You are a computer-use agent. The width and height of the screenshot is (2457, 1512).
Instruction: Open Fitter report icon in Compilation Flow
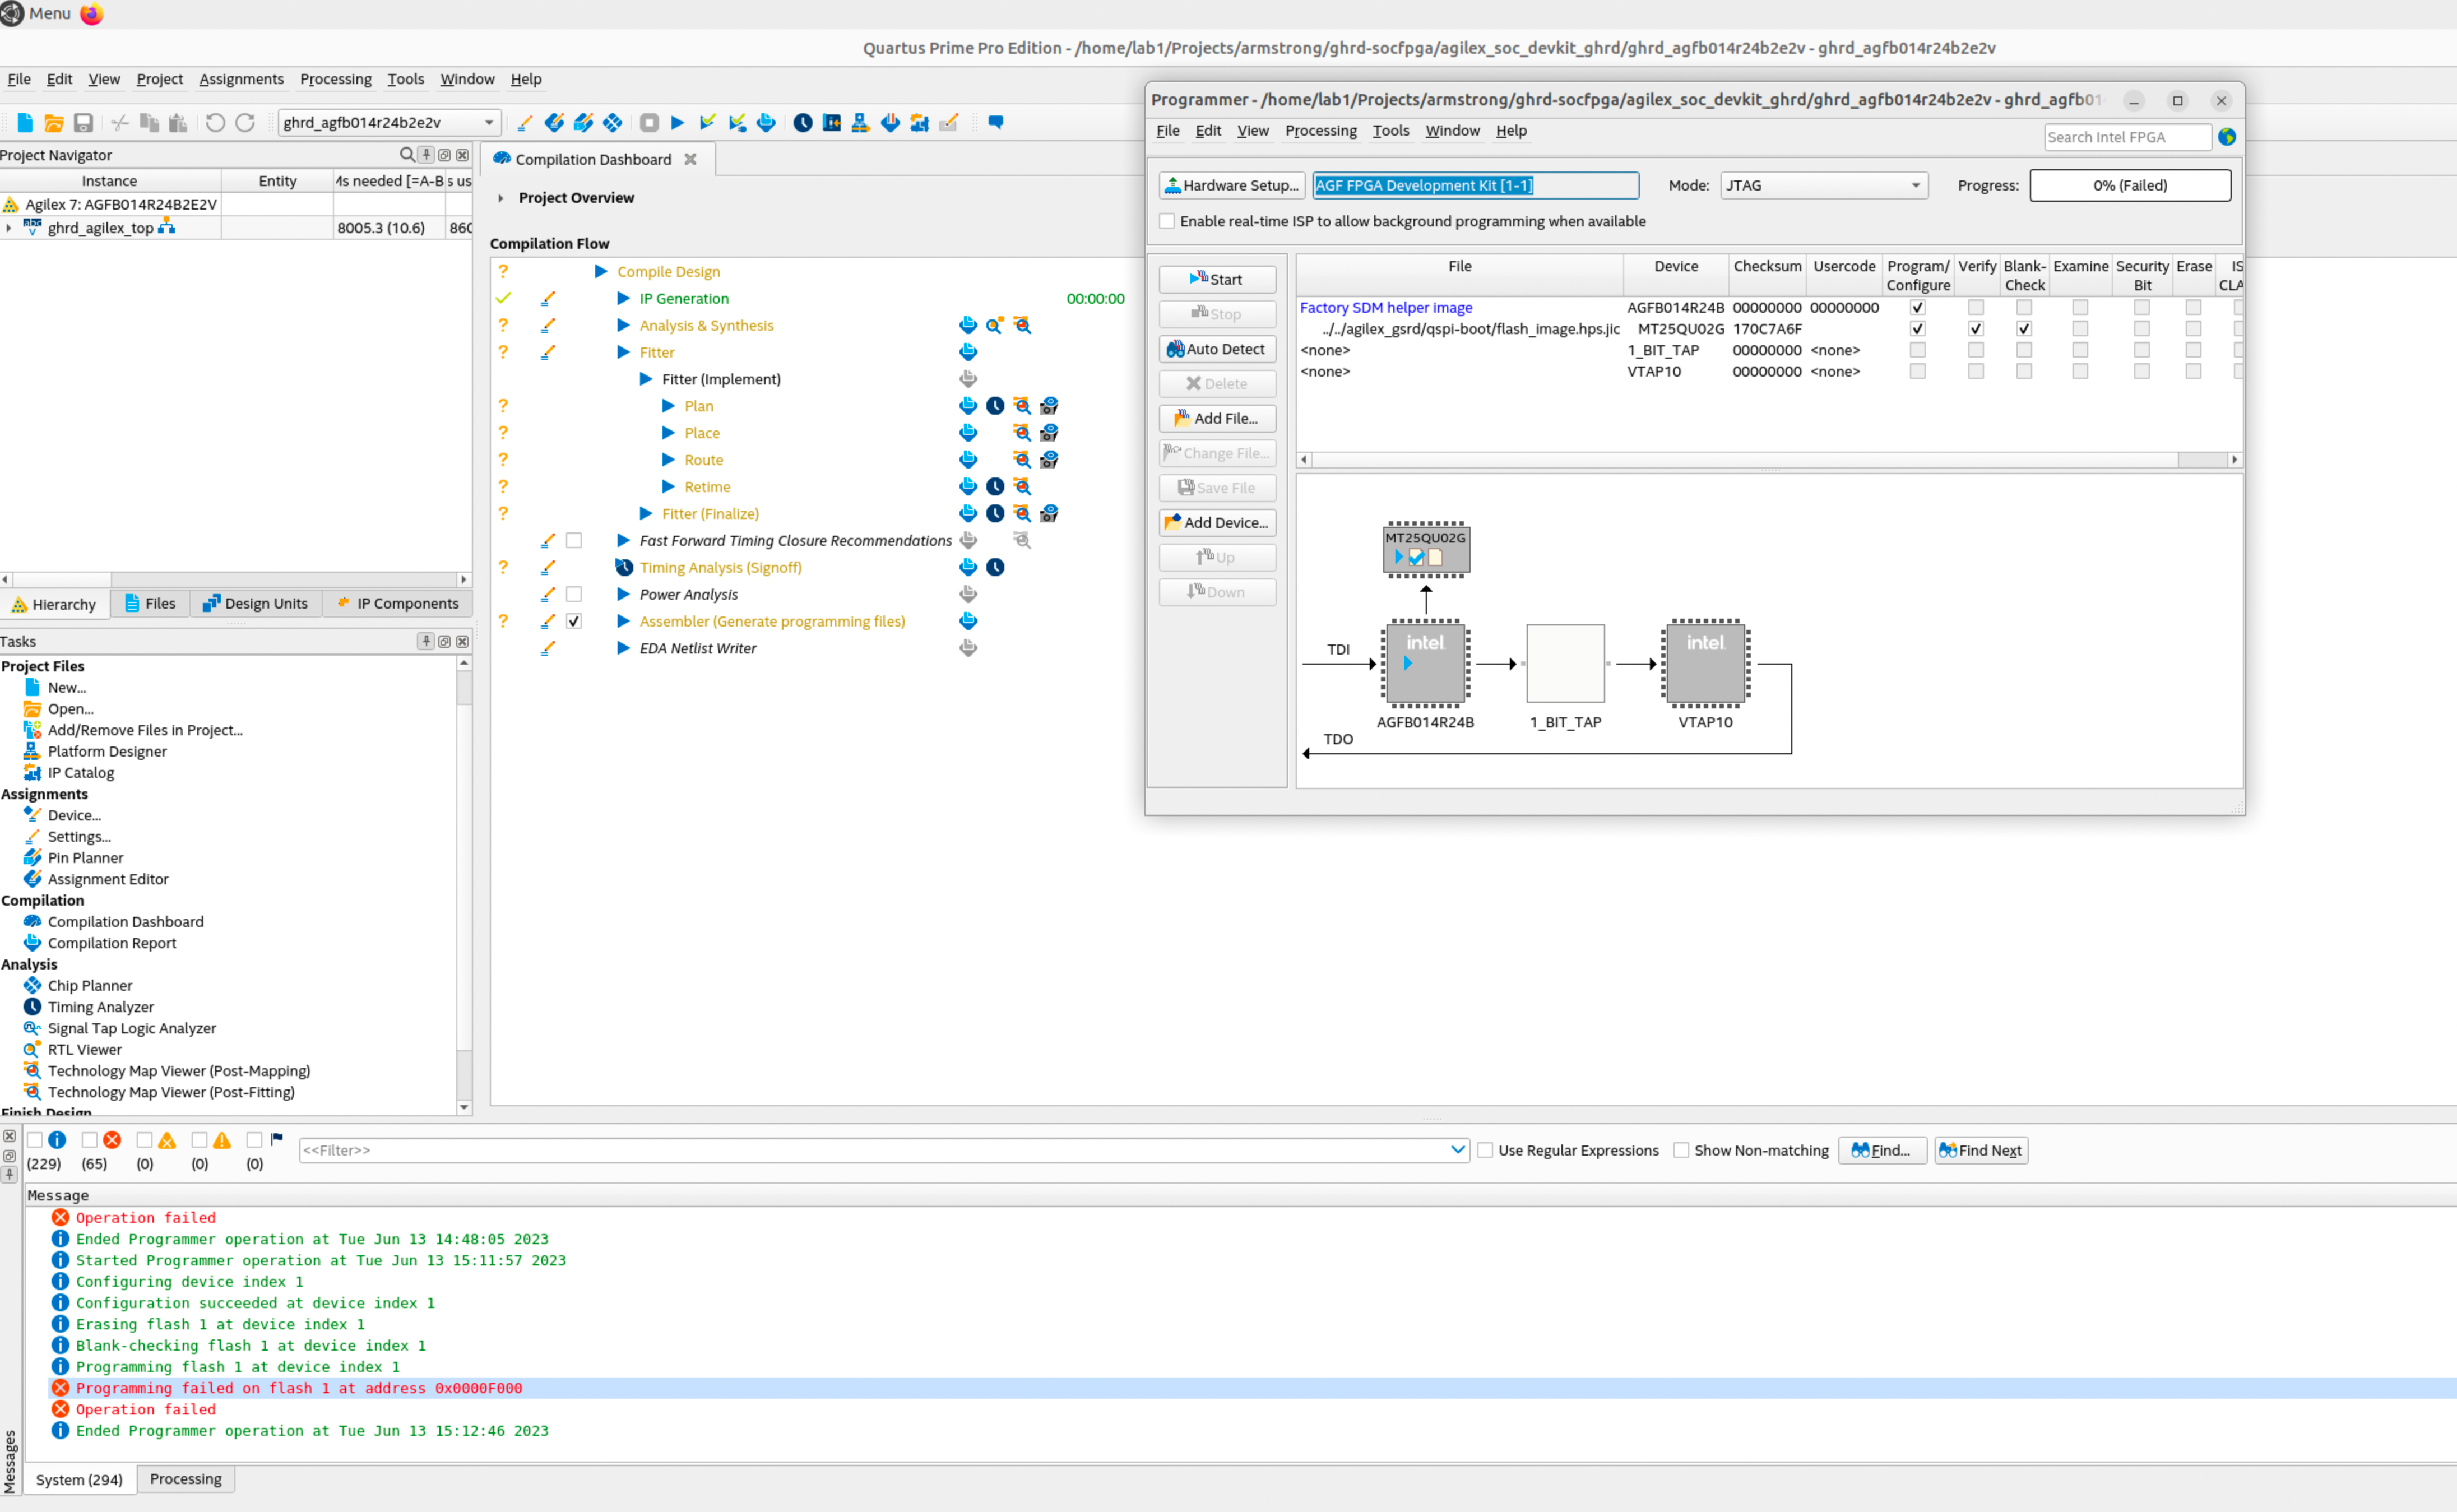click(968, 352)
